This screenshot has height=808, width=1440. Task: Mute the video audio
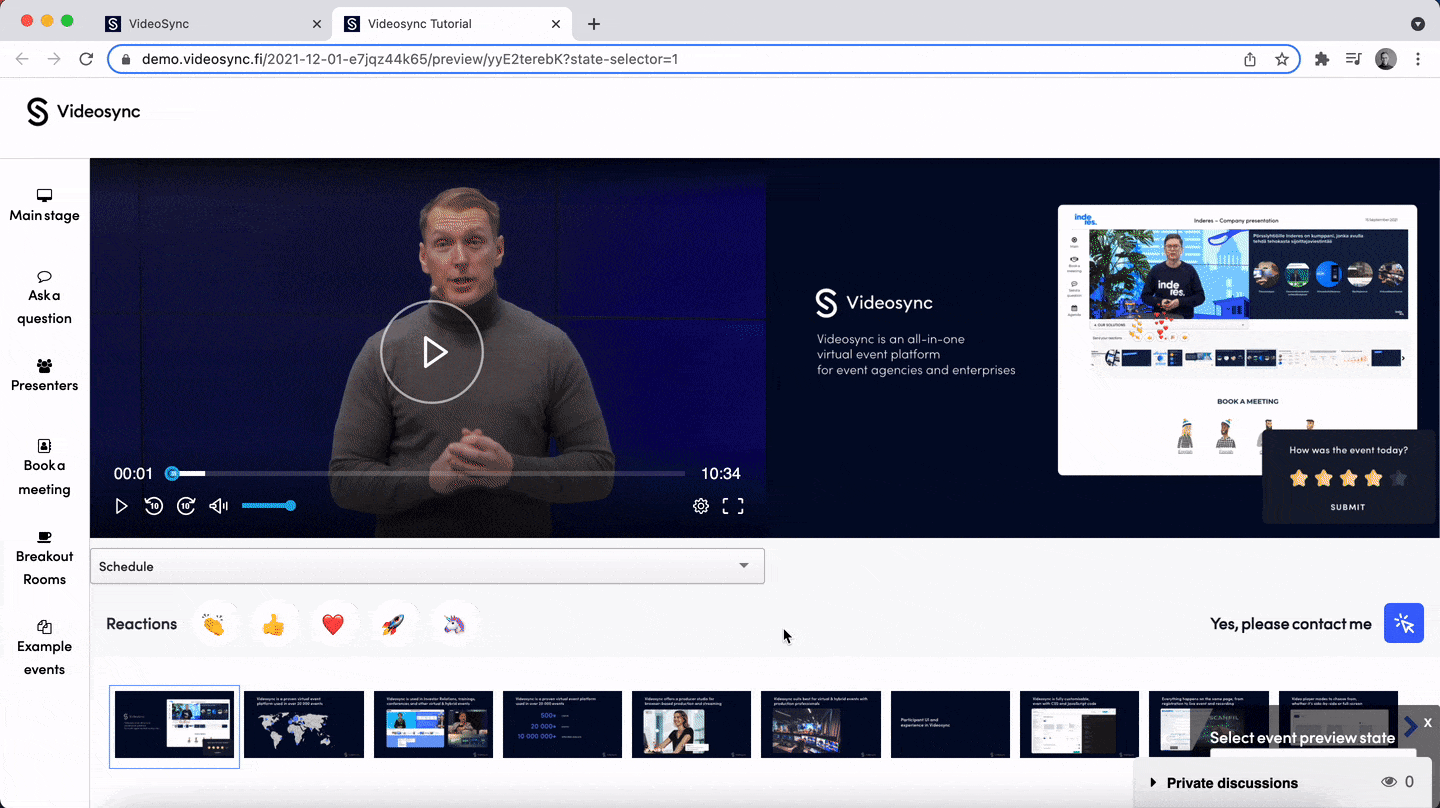click(218, 506)
